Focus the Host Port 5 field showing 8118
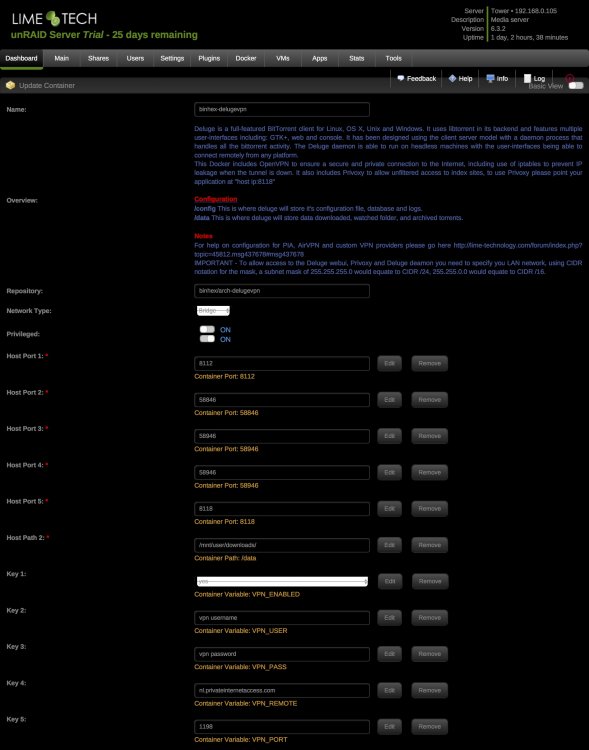The width and height of the screenshot is (589, 750). coord(282,509)
